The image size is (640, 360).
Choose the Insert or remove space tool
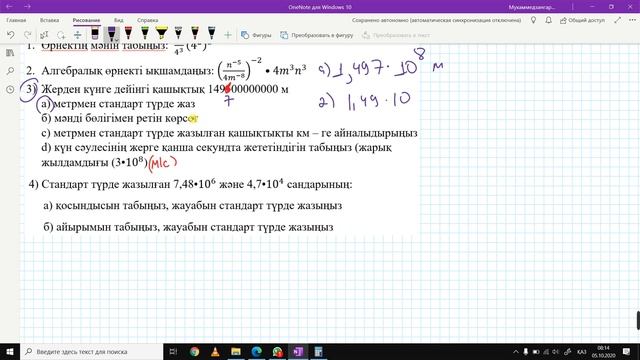[x=78, y=35]
